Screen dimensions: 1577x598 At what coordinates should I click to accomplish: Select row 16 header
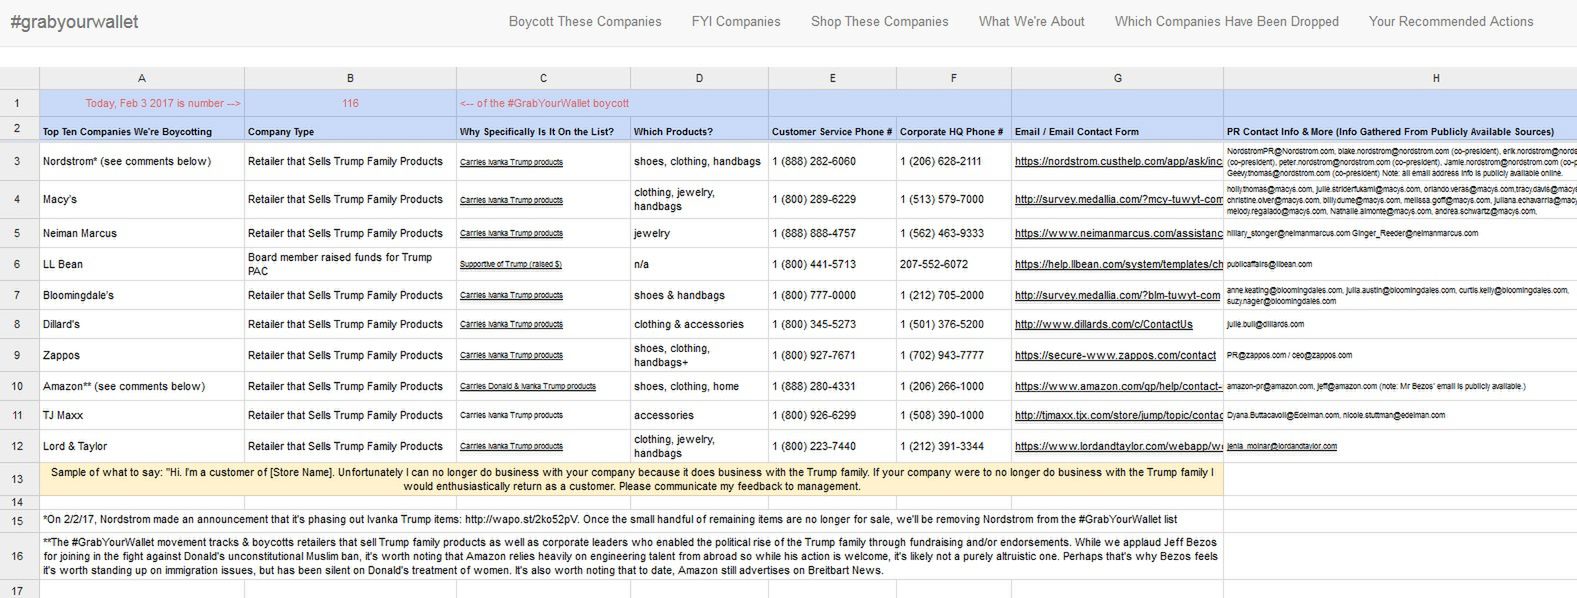click(18, 556)
